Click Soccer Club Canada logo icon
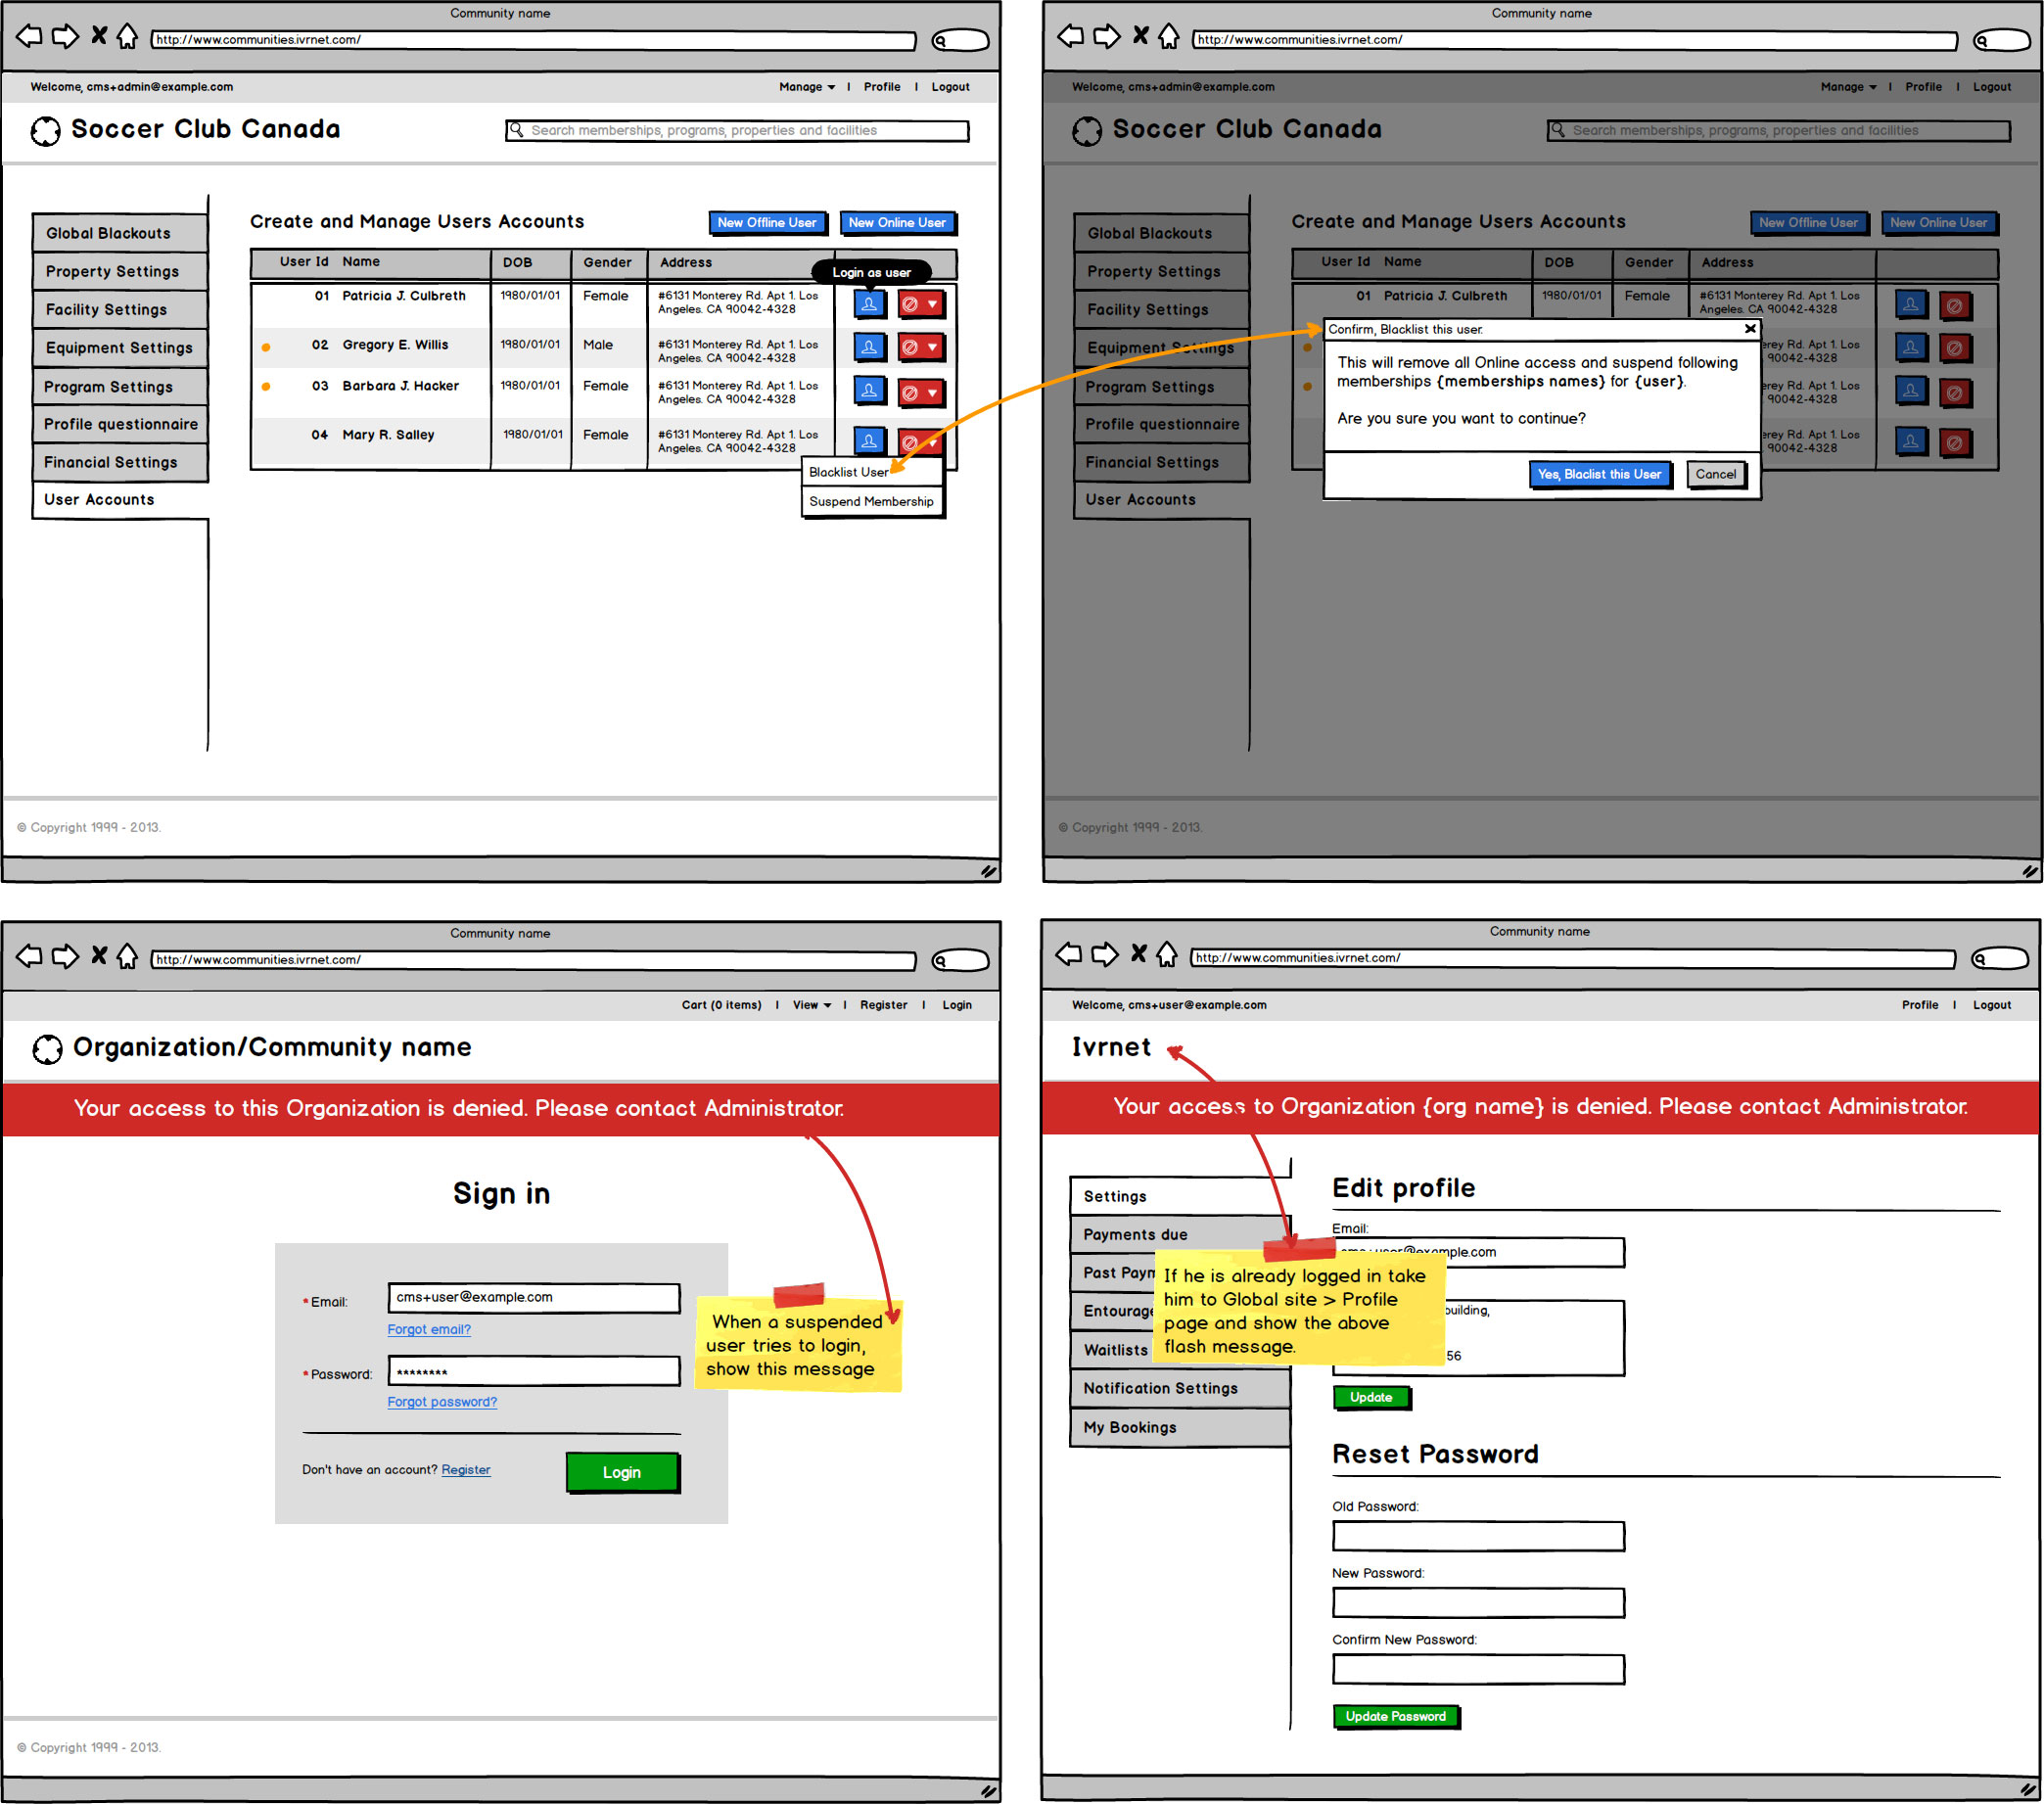This screenshot has height=1804, width=2044. (x=46, y=131)
